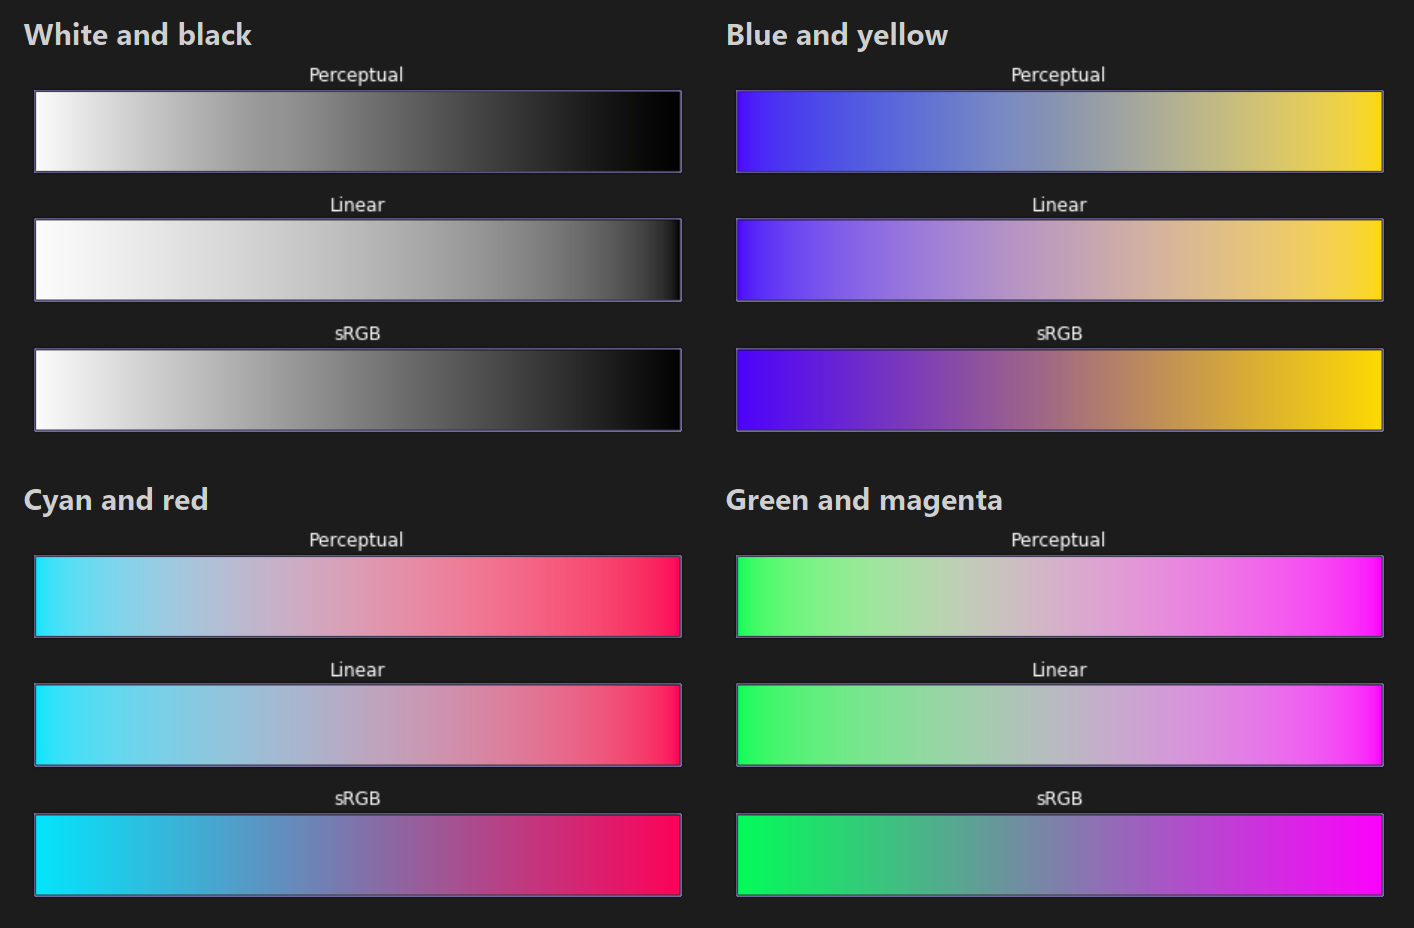Click the Perceptual label in the Green and magenta section
The image size is (1414, 928).
pyautogui.click(x=1058, y=539)
